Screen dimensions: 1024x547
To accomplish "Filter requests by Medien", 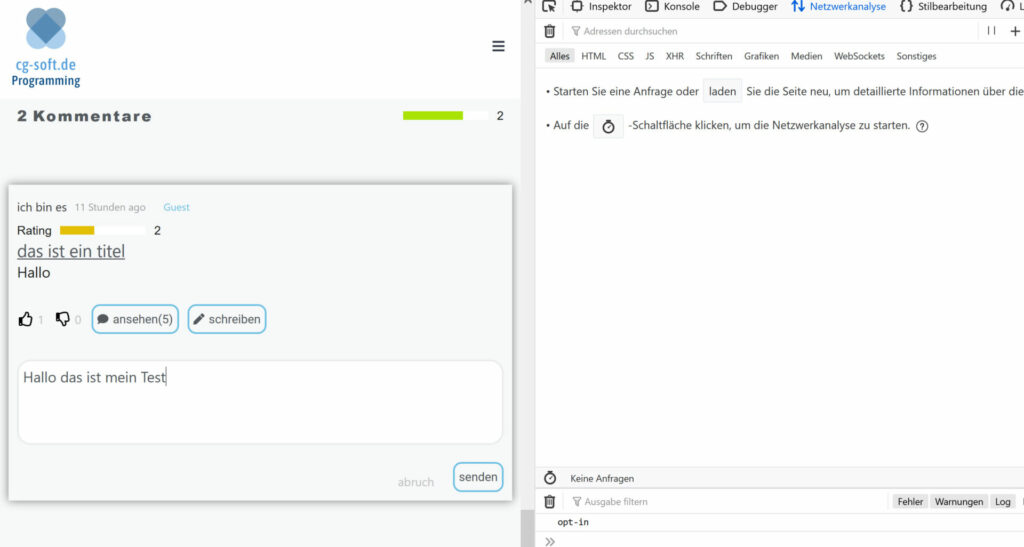I will (807, 56).
